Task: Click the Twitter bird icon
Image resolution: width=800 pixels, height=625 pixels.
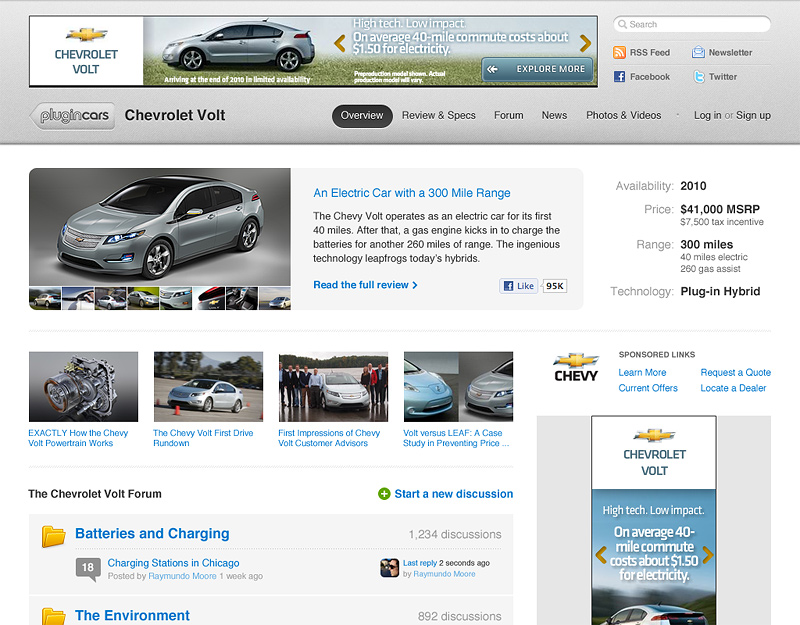Action: (699, 77)
